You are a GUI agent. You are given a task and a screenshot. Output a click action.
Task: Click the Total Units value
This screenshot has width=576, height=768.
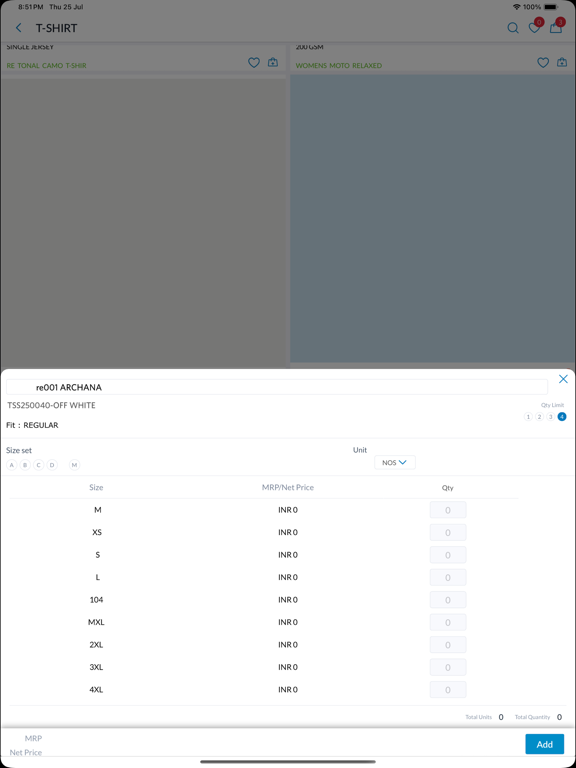click(501, 717)
